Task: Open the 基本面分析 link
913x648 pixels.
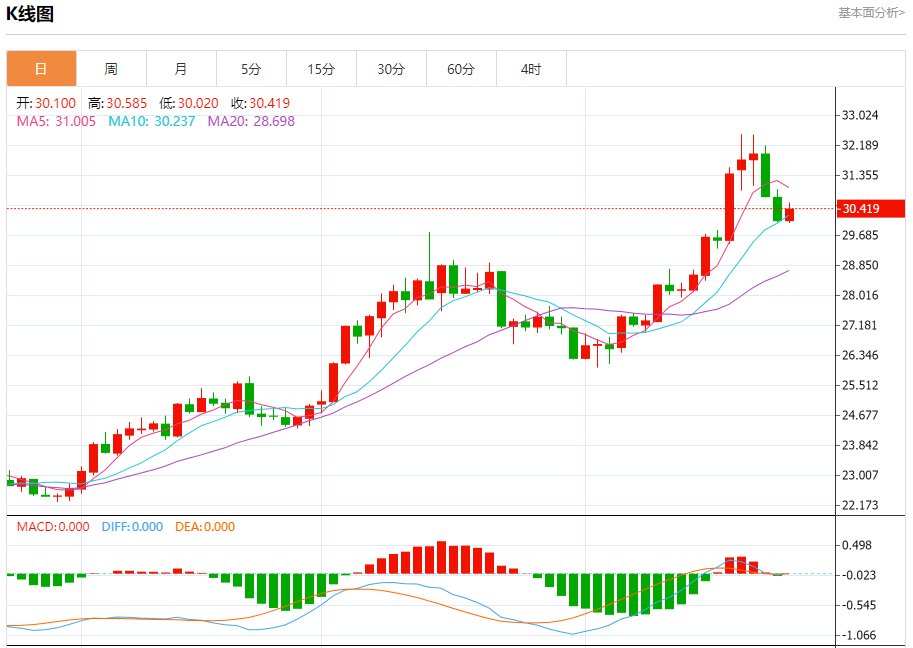Action: (x=870, y=13)
